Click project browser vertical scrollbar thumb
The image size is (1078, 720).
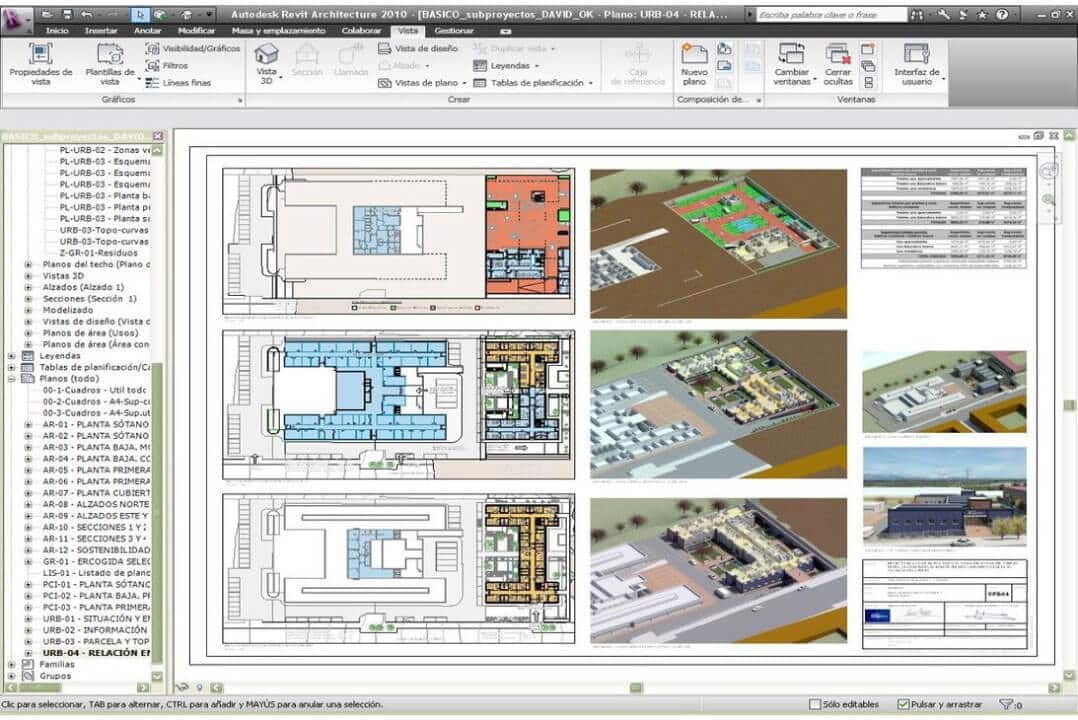[x=157, y=514]
